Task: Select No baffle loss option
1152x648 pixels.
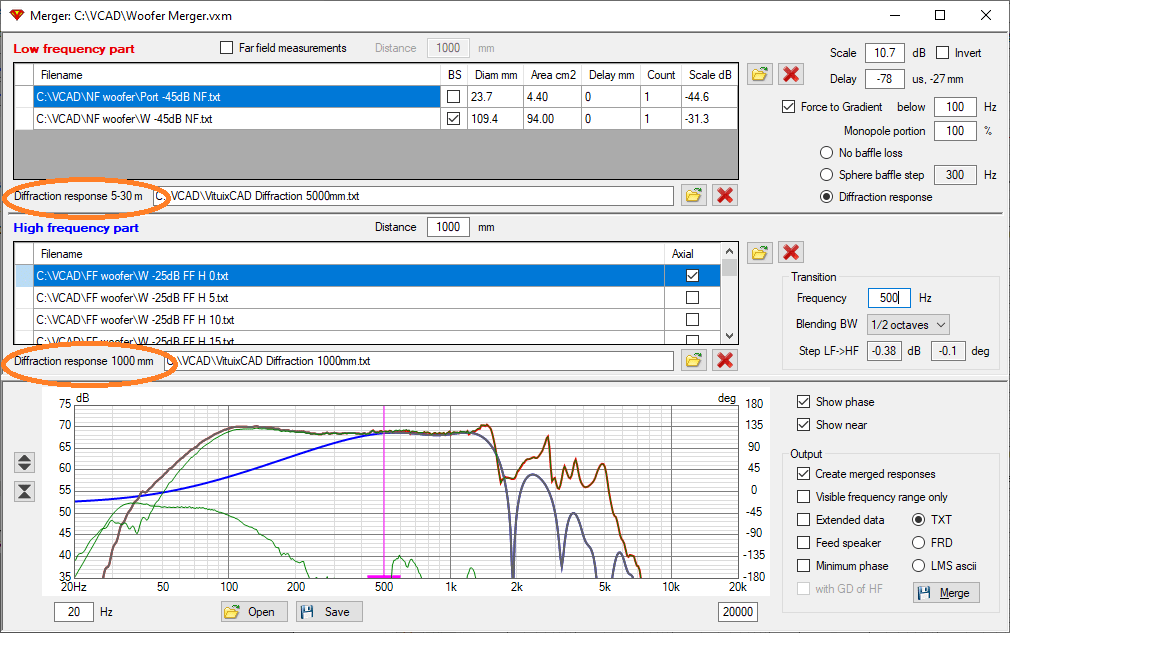Action: 827,153
